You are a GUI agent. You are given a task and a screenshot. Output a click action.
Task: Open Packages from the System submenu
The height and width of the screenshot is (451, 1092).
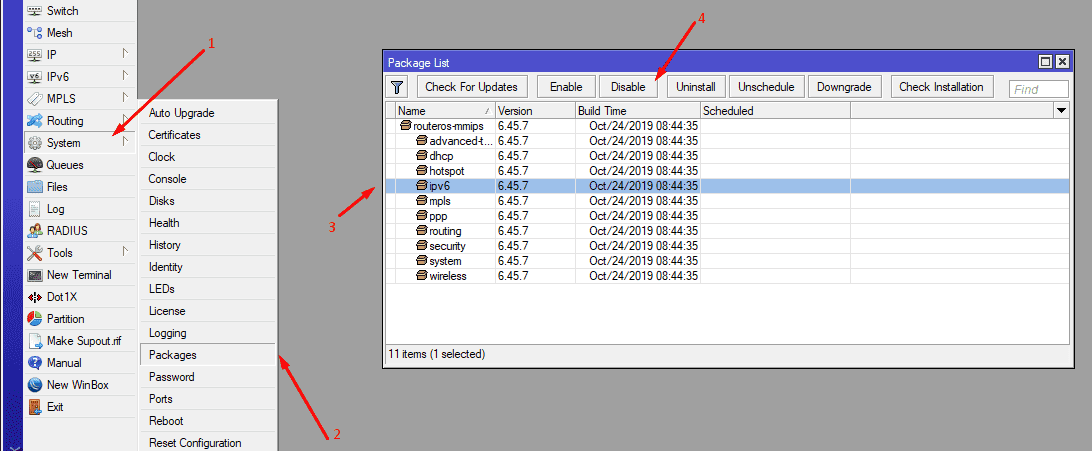click(173, 355)
